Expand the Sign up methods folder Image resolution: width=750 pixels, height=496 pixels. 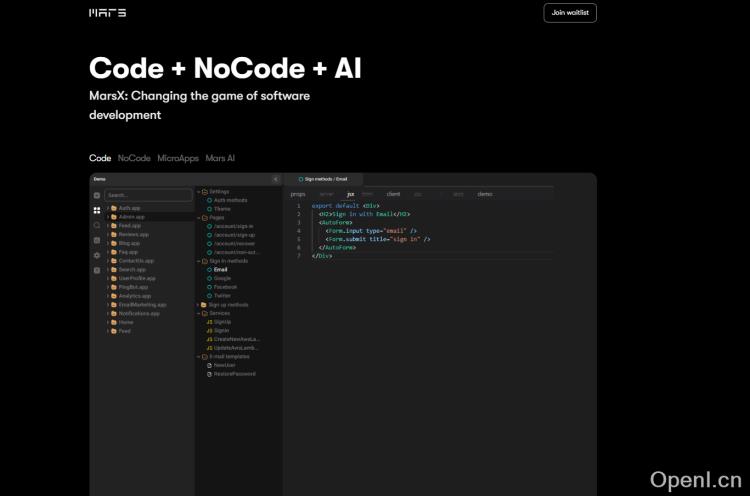pyautogui.click(x=199, y=304)
